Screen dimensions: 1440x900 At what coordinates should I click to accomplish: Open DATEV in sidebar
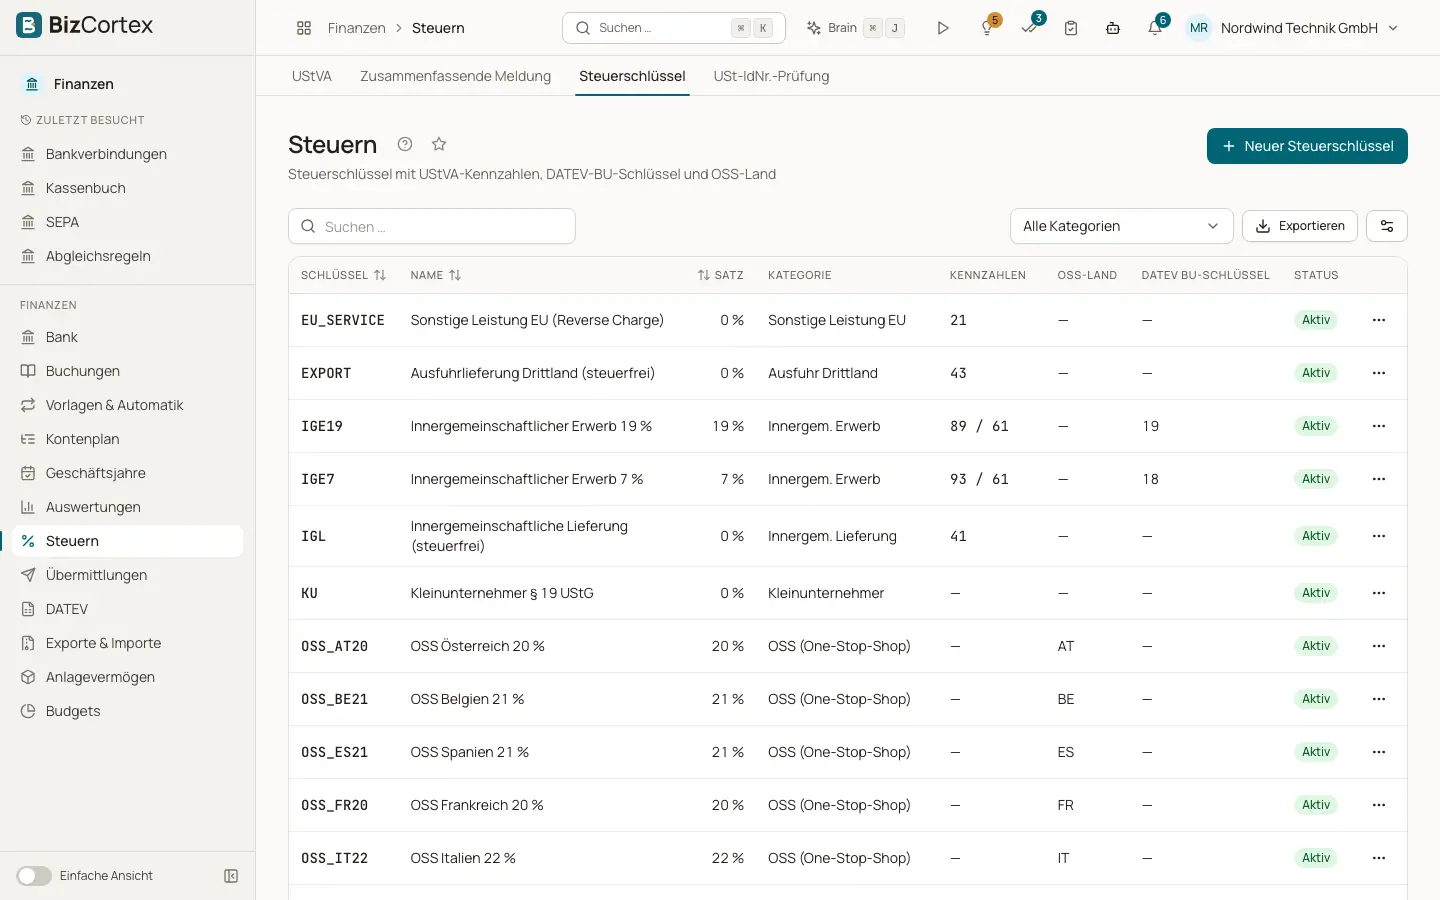coord(128,609)
